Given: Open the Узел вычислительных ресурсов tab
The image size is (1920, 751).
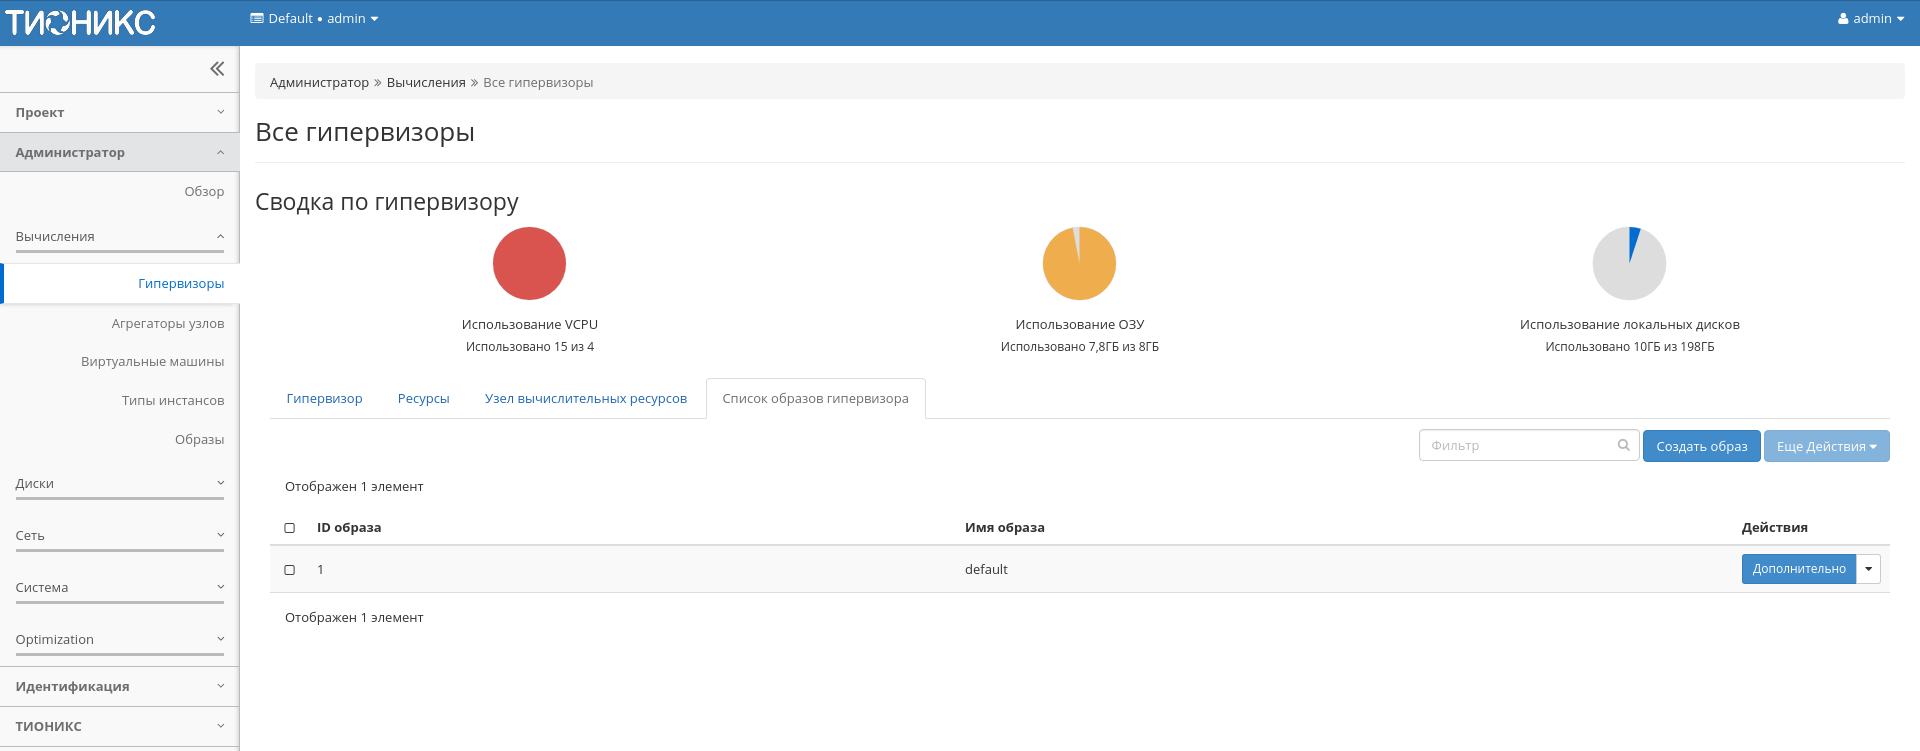Looking at the screenshot, I should pyautogui.click(x=585, y=399).
